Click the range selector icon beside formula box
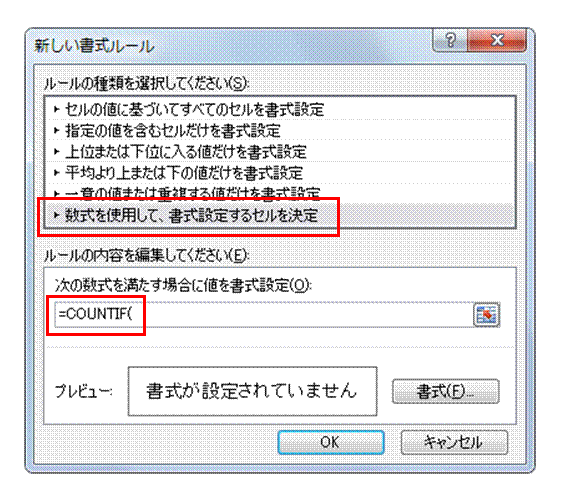The height and width of the screenshot is (503, 567). [x=487, y=314]
